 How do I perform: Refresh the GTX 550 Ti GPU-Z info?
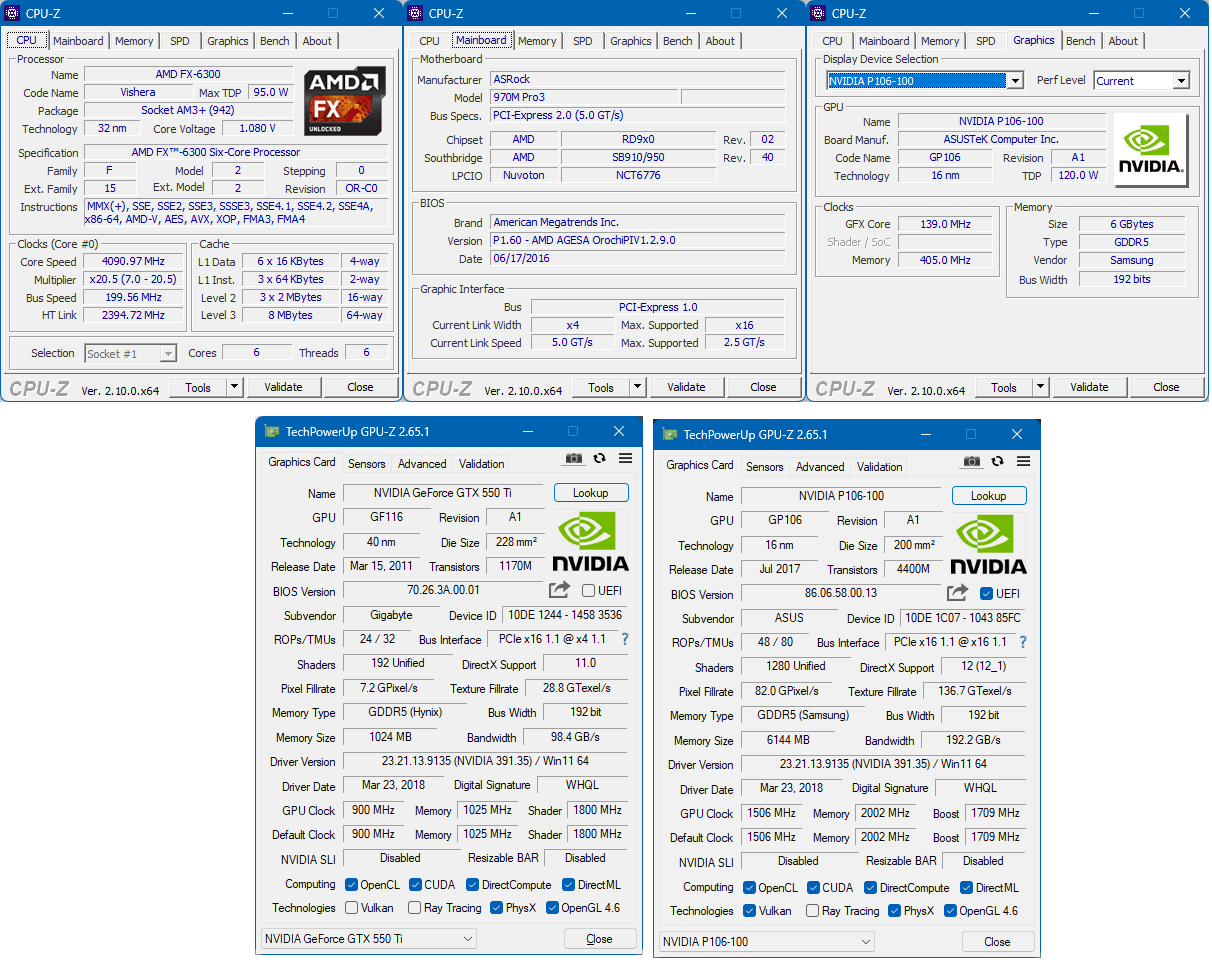599,459
